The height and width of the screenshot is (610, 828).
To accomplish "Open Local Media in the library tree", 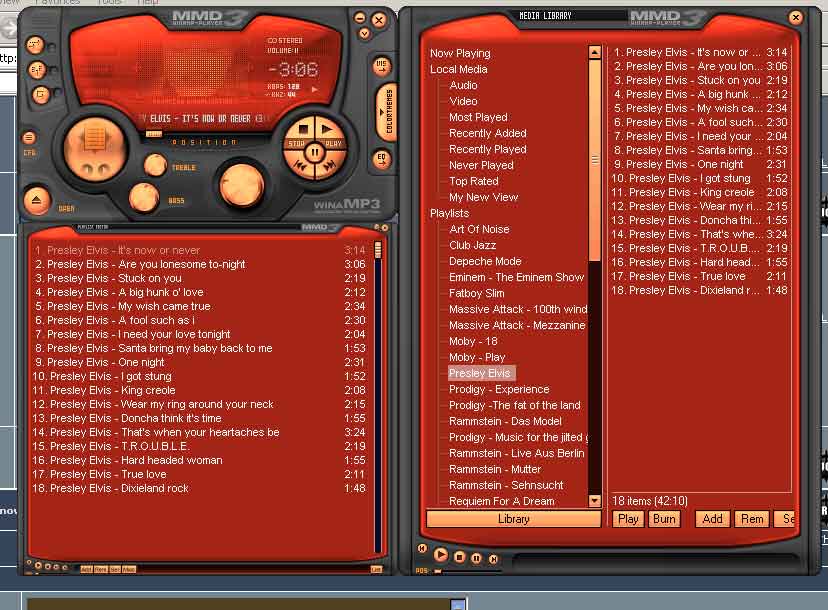I will click(458, 69).
